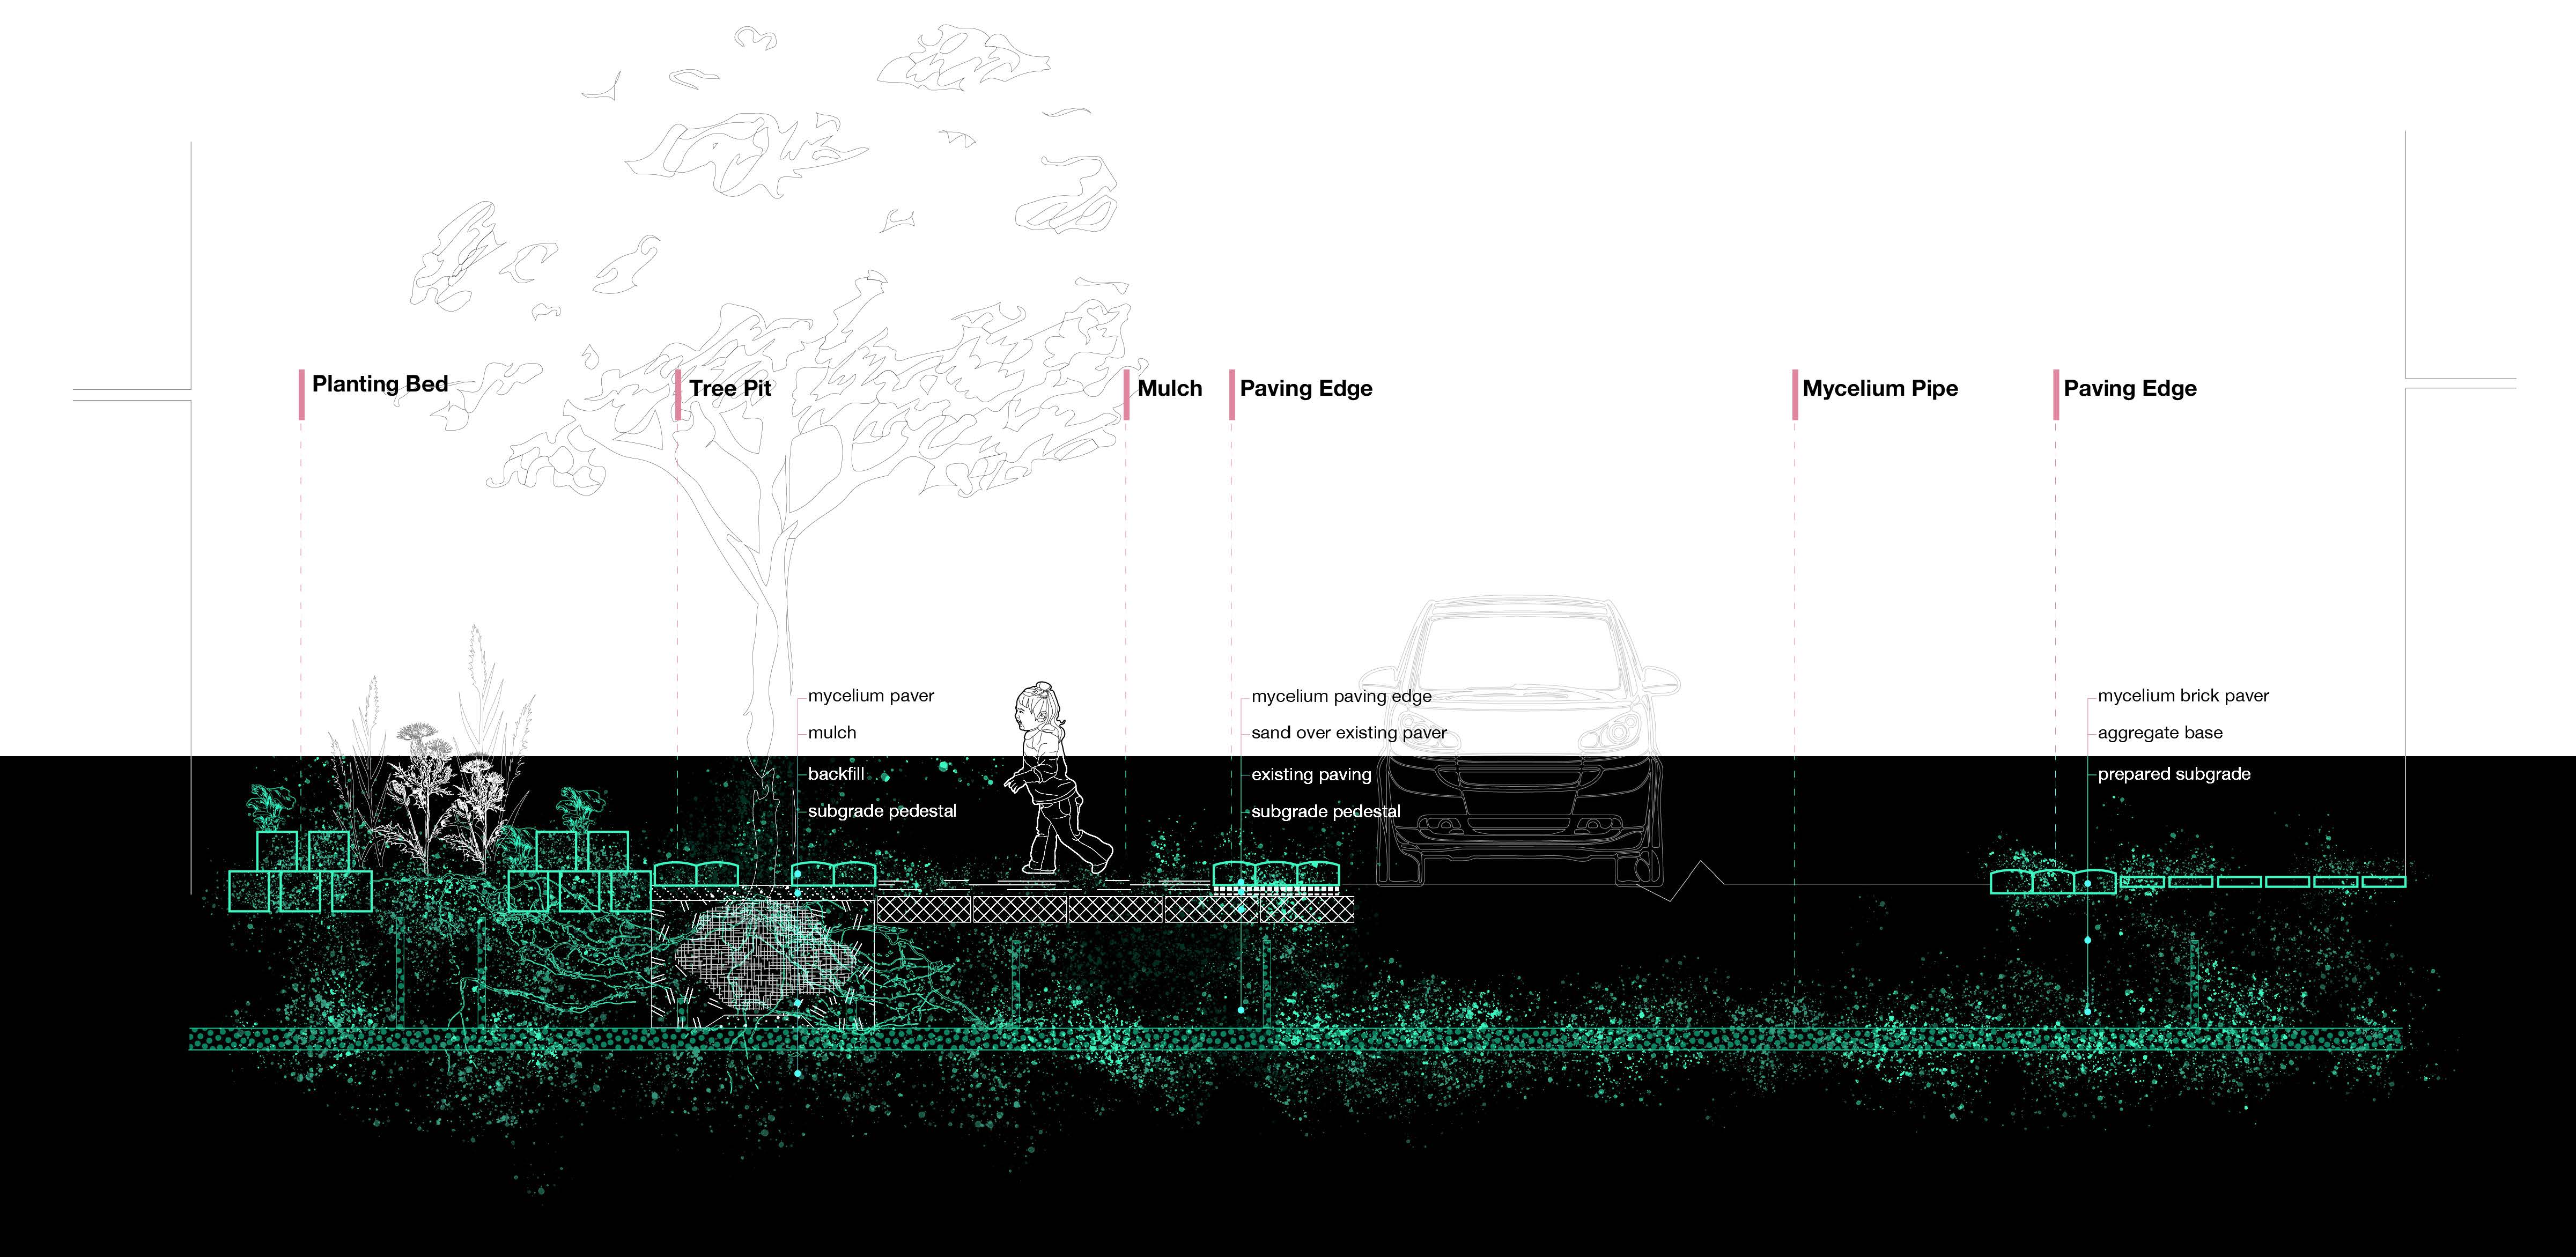
Task: Click the 'mycelium paver' annotation text
Action: (871, 696)
